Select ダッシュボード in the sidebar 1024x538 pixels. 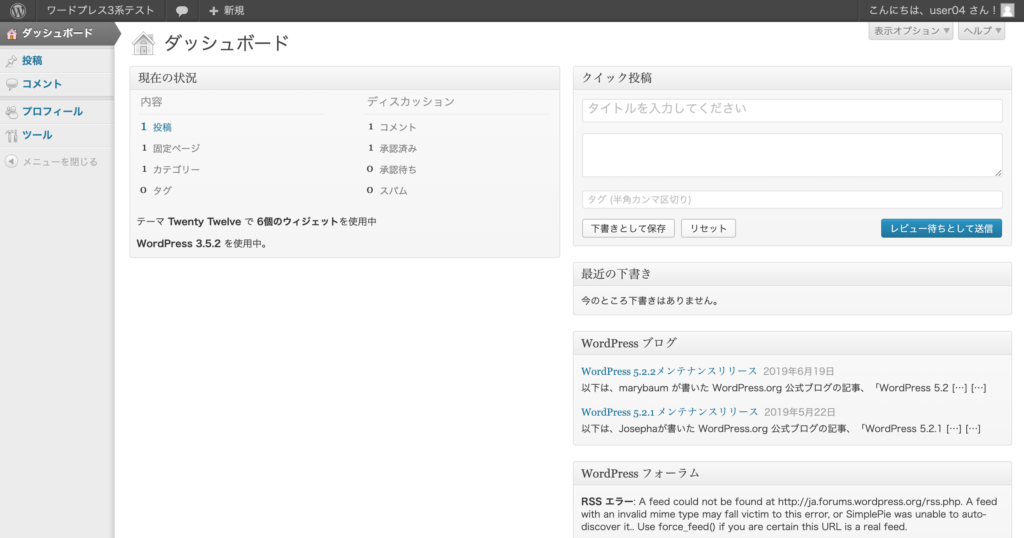57,33
